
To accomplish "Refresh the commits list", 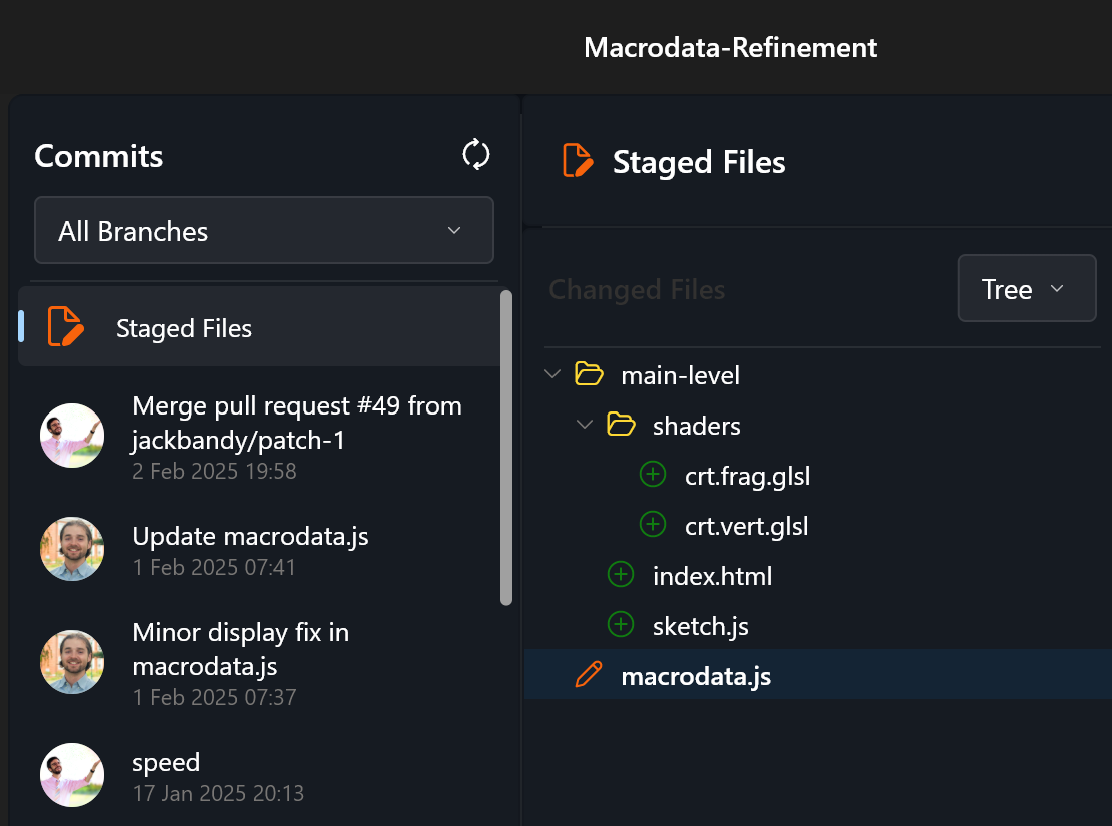I will [475, 154].
